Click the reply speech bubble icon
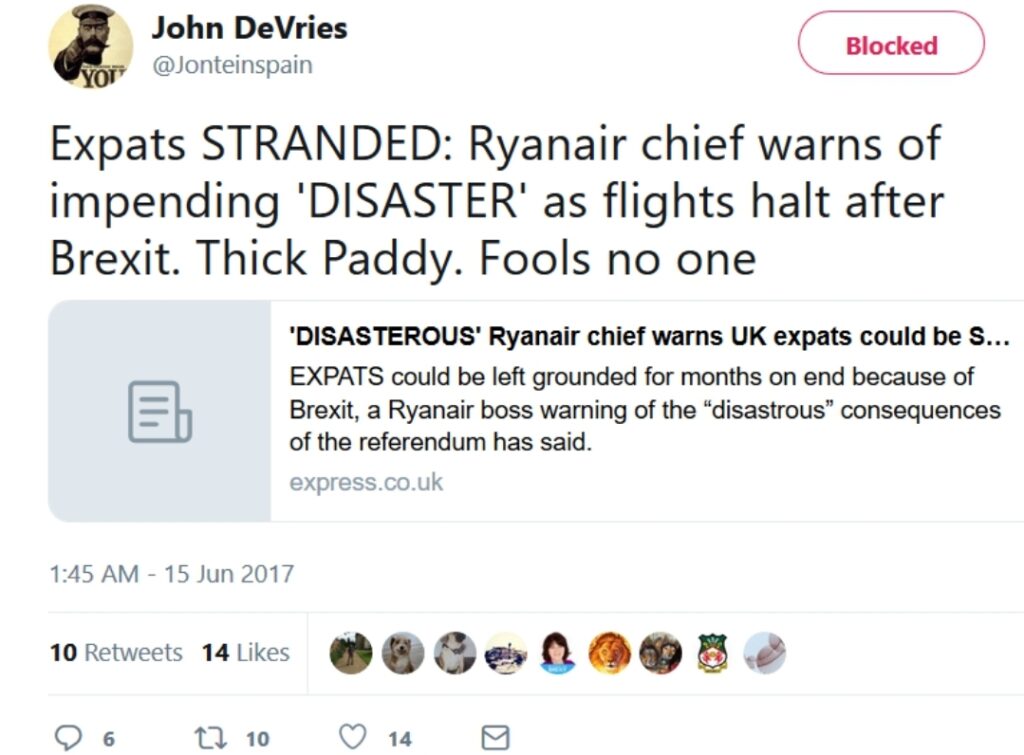 (x=68, y=738)
